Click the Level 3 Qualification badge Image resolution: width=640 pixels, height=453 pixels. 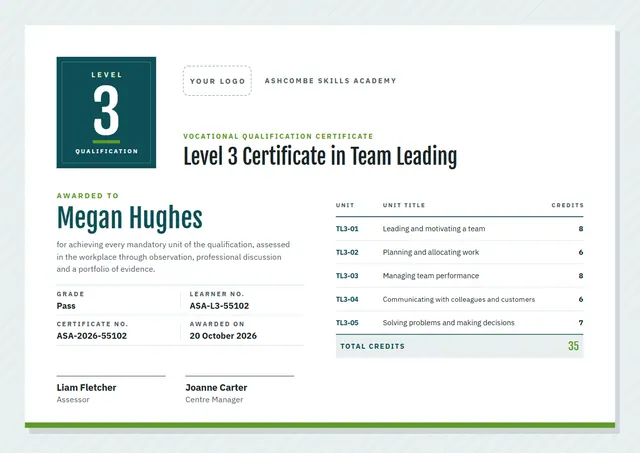[106, 112]
